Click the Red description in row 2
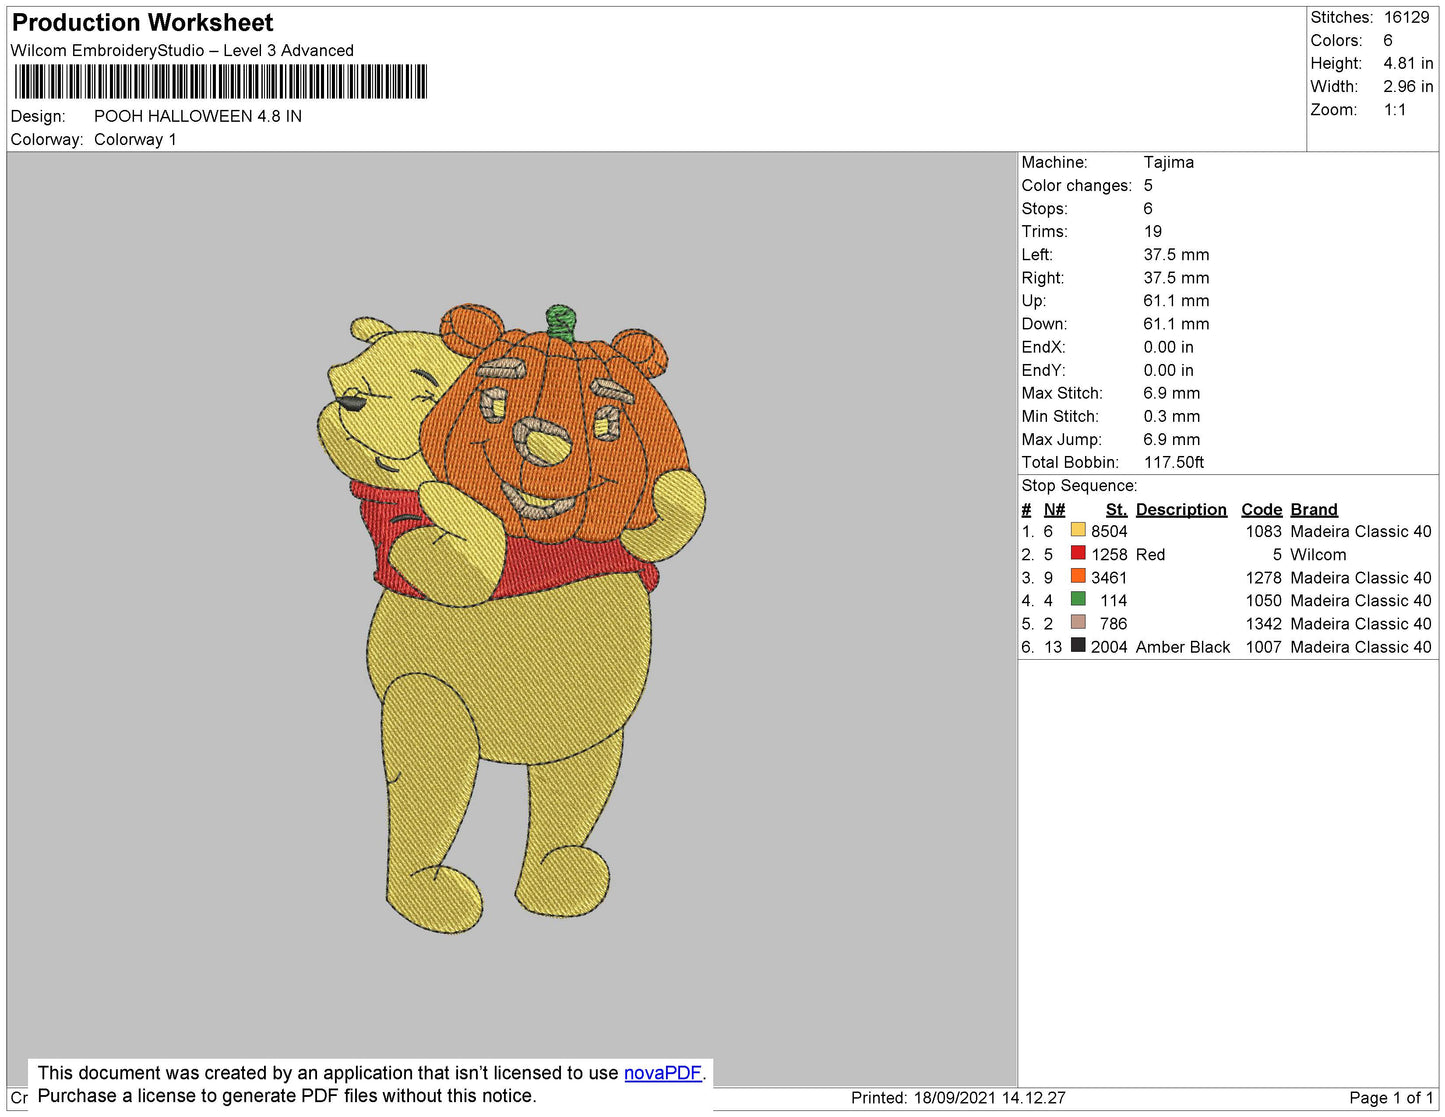This screenshot has width=1445, height=1117. 1150,554
